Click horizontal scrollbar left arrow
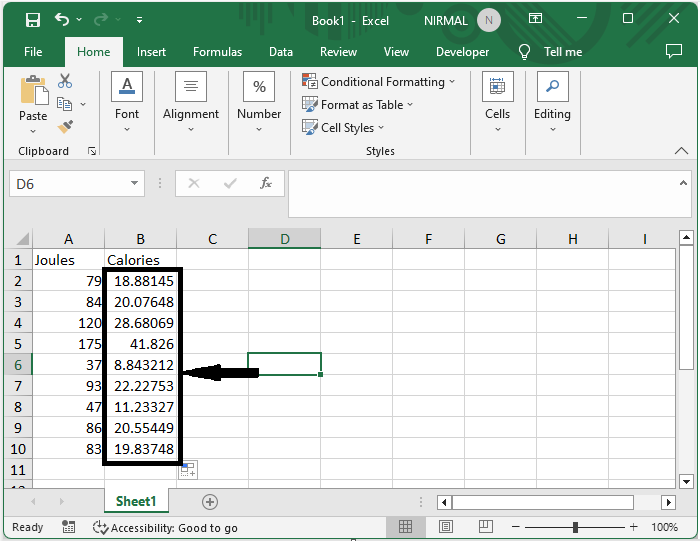This screenshot has width=700, height=541. click(x=444, y=502)
